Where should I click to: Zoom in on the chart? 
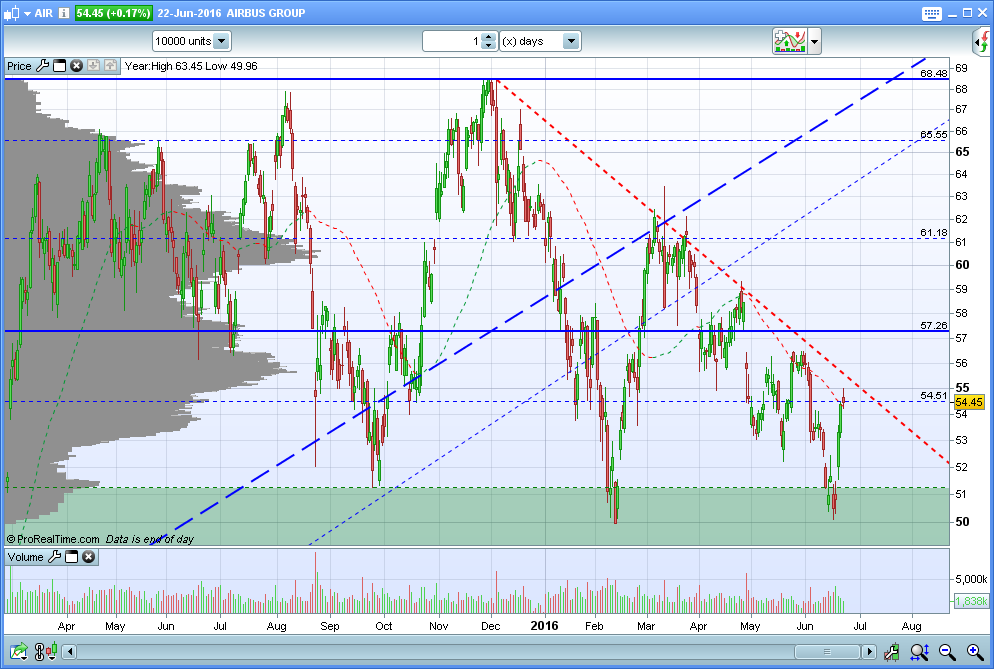pyautogui.click(x=976, y=651)
